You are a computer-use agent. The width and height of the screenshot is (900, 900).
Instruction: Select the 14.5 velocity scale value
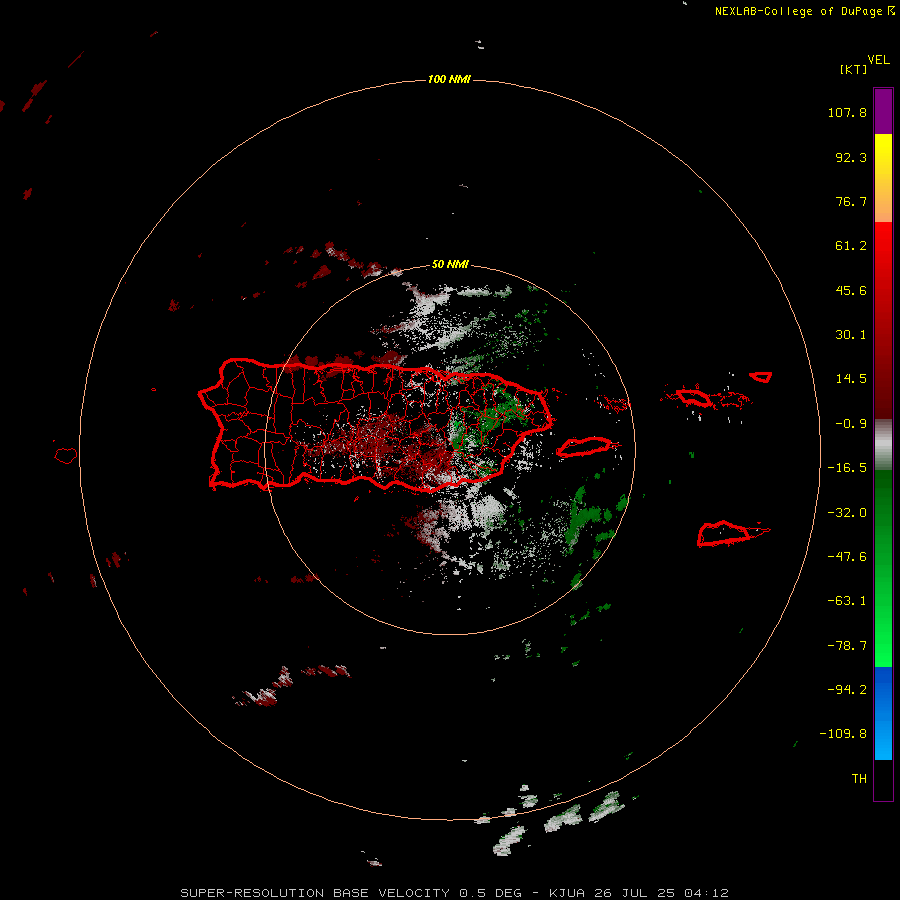[851, 379]
